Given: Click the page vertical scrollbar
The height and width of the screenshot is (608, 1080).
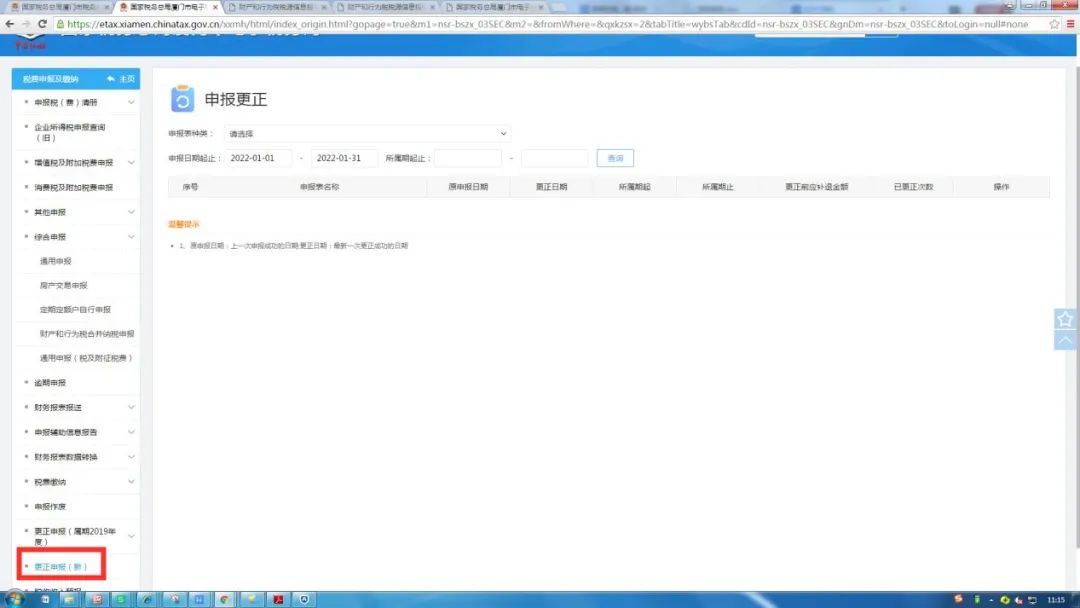Looking at the screenshot, I should click(x=1076, y=310).
